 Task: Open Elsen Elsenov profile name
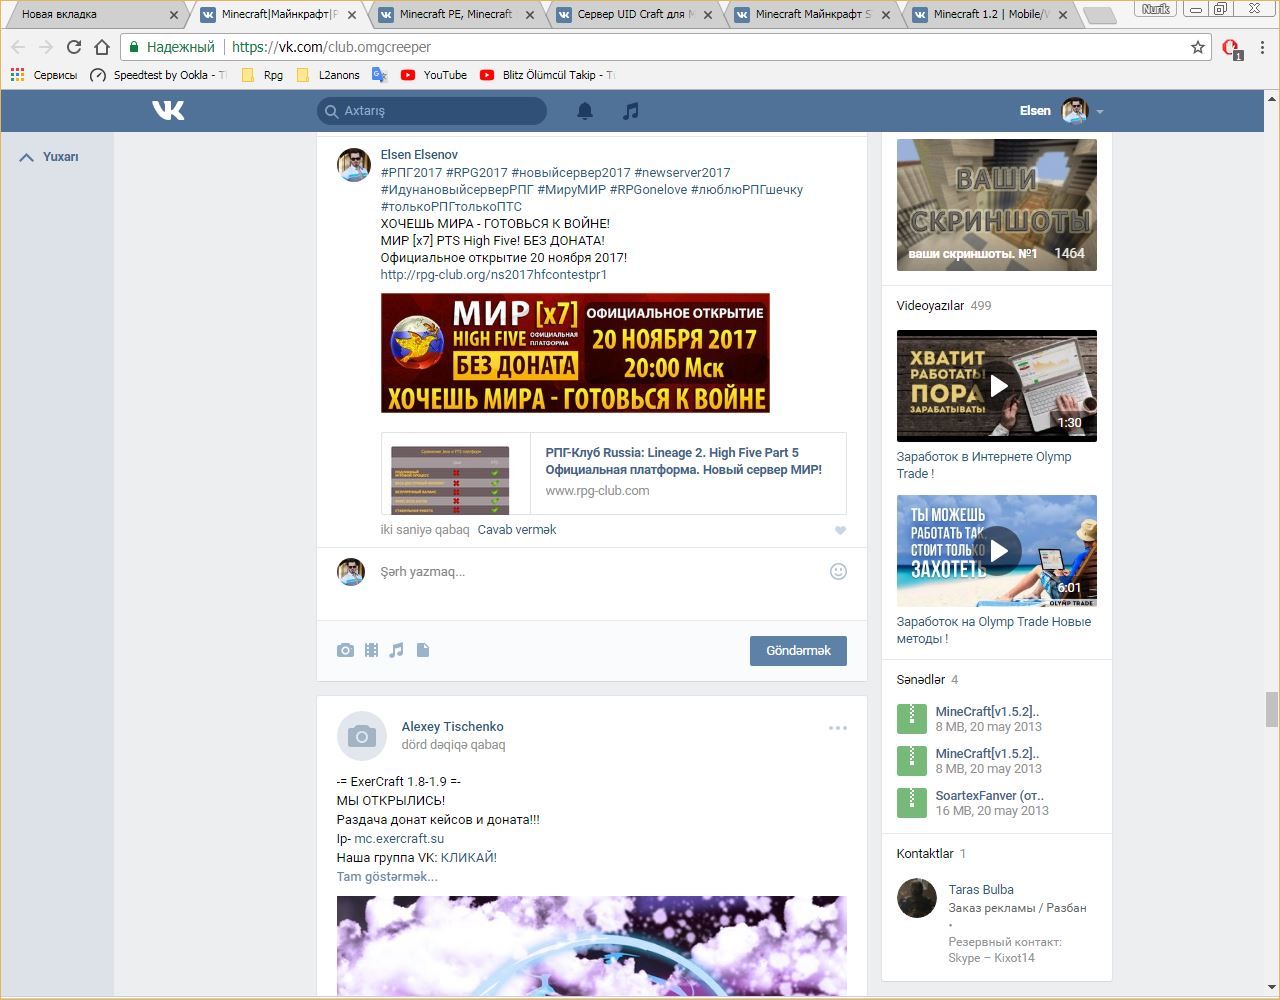coord(419,155)
